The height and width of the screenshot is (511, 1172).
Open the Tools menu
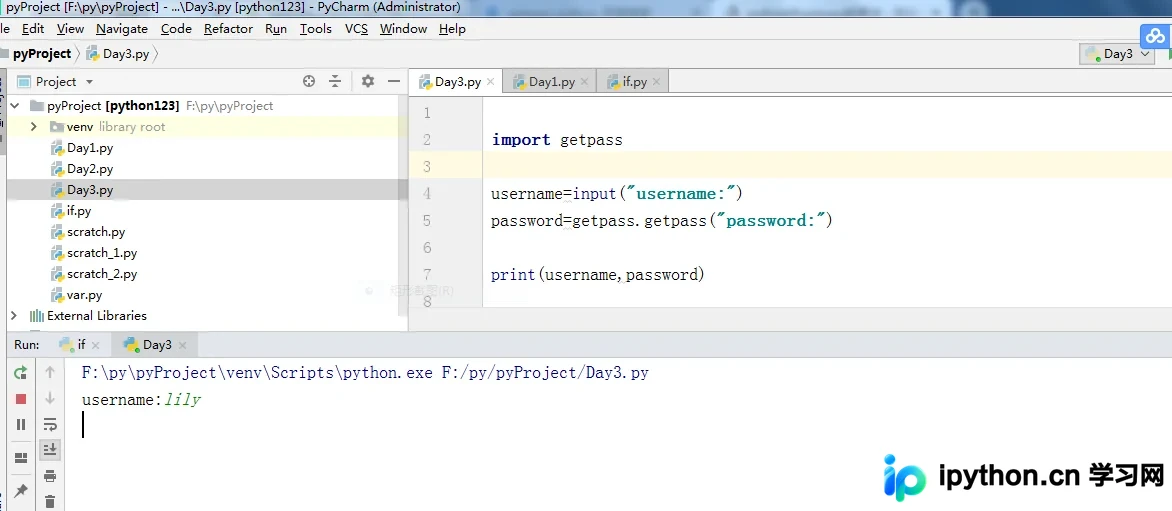click(x=315, y=28)
